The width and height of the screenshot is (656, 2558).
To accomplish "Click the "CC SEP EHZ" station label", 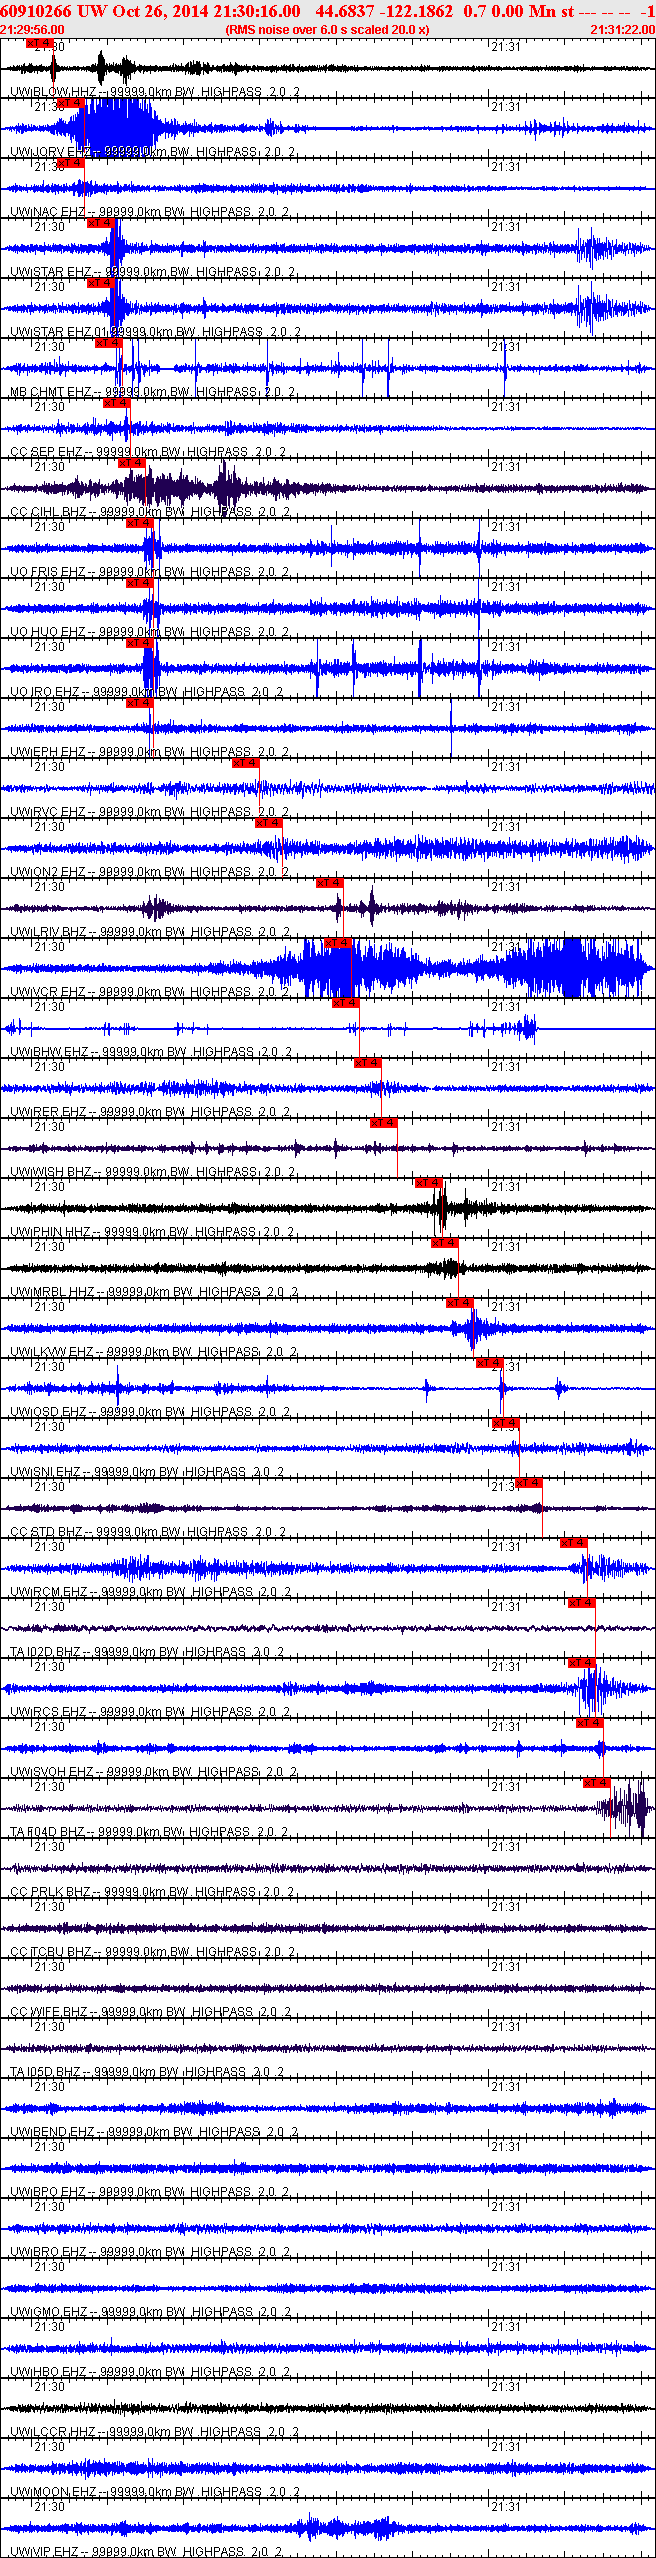I will 46,452.
